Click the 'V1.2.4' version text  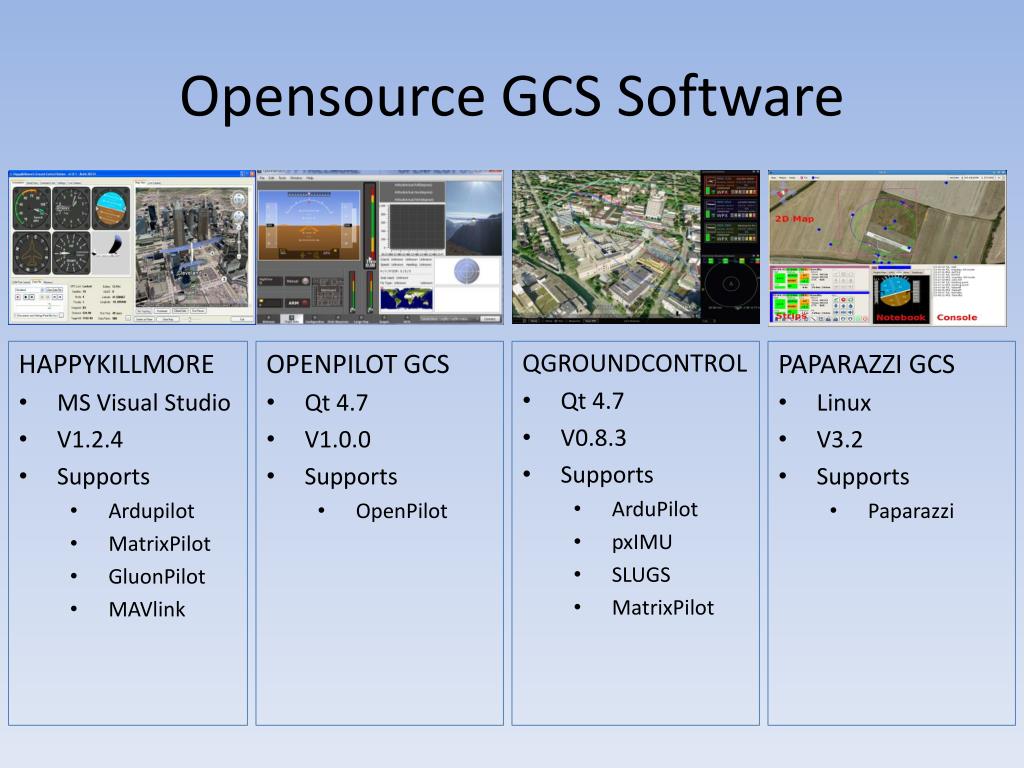click(89, 440)
